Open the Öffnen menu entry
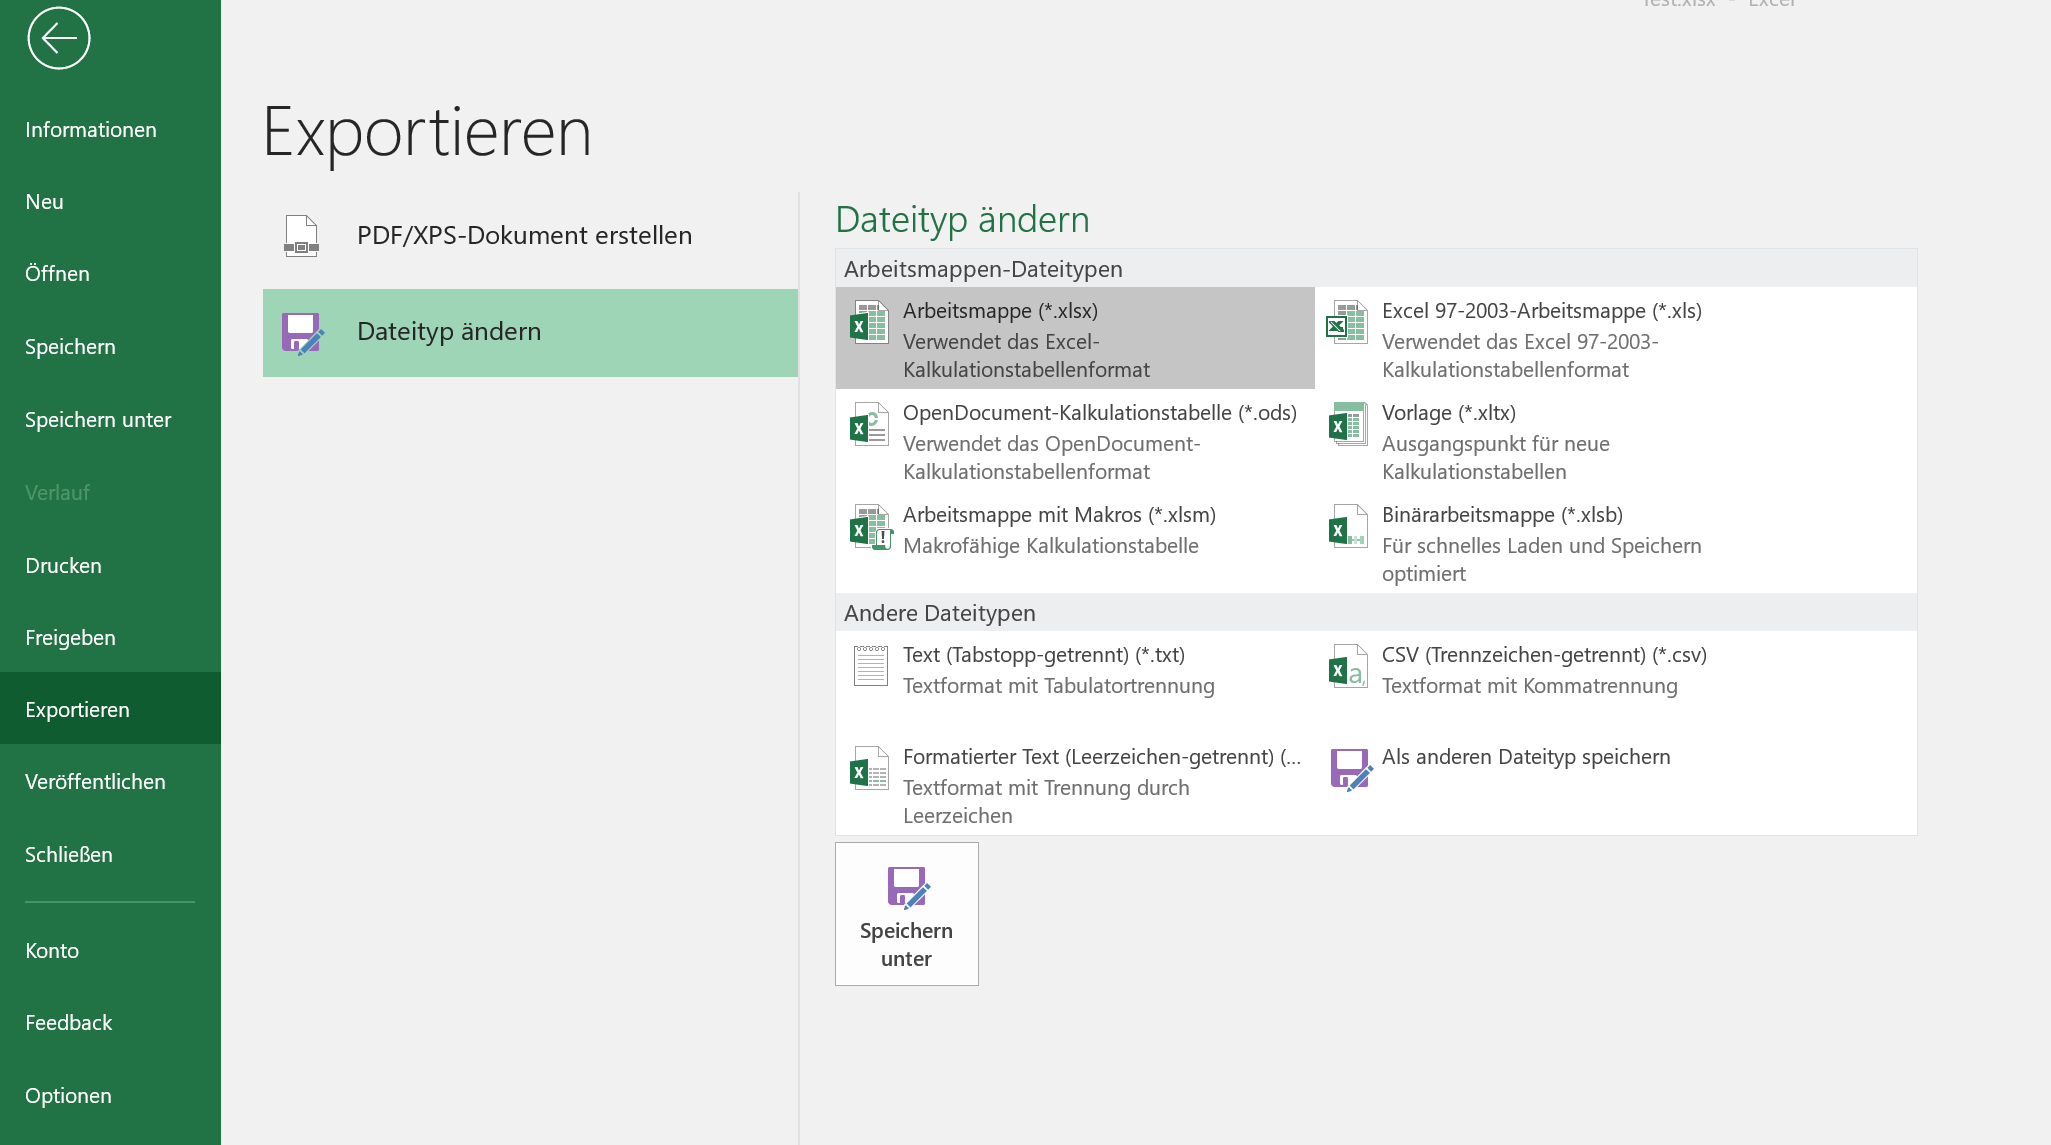2051x1145 pixels. click(110, 274)
